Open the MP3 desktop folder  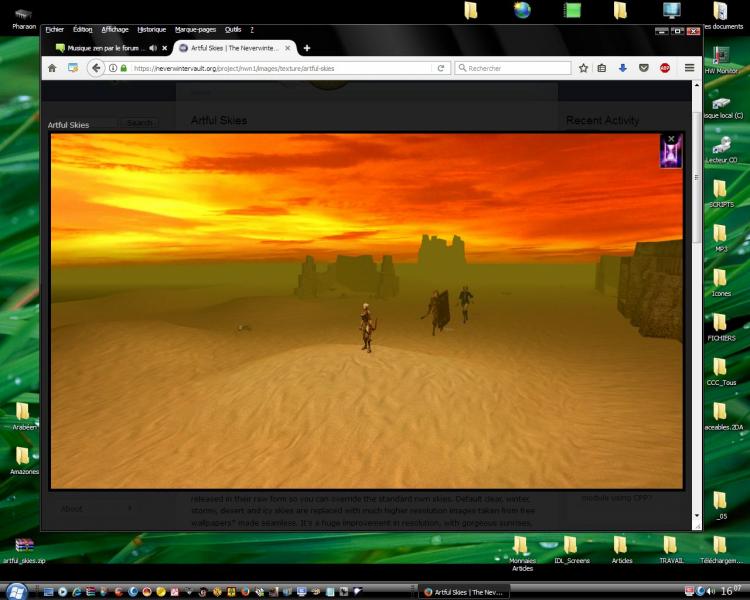(720, 238)
